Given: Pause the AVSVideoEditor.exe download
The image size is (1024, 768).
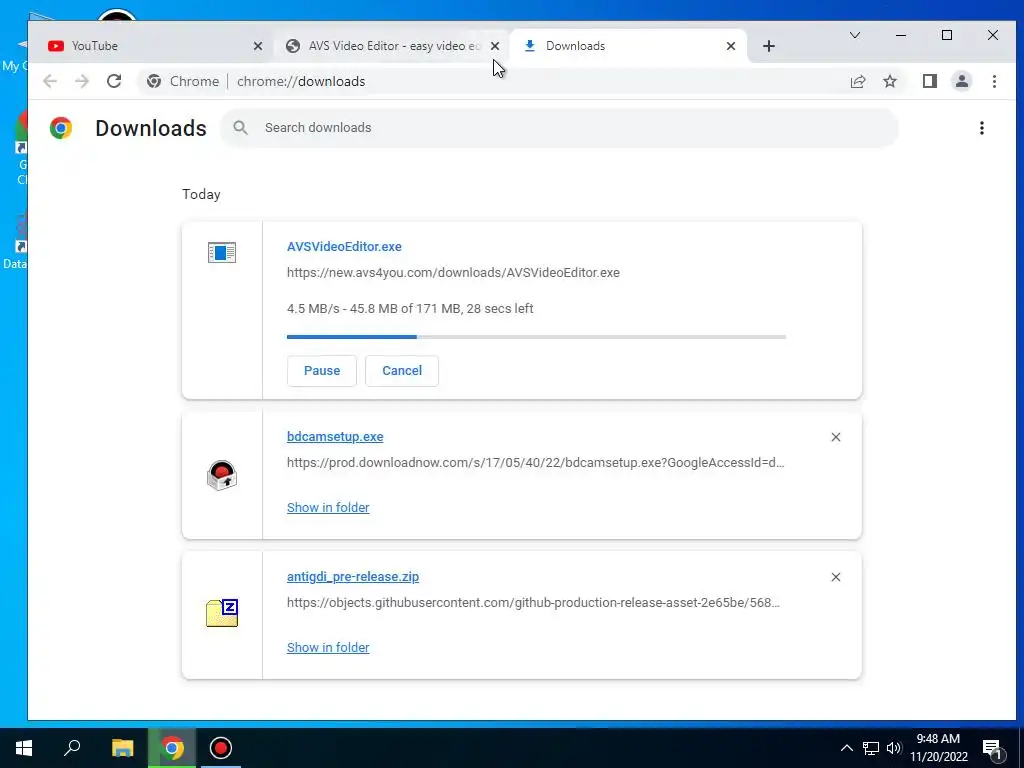Looking at the screenshot, I should pyautogui.click(x=322, y=370).
